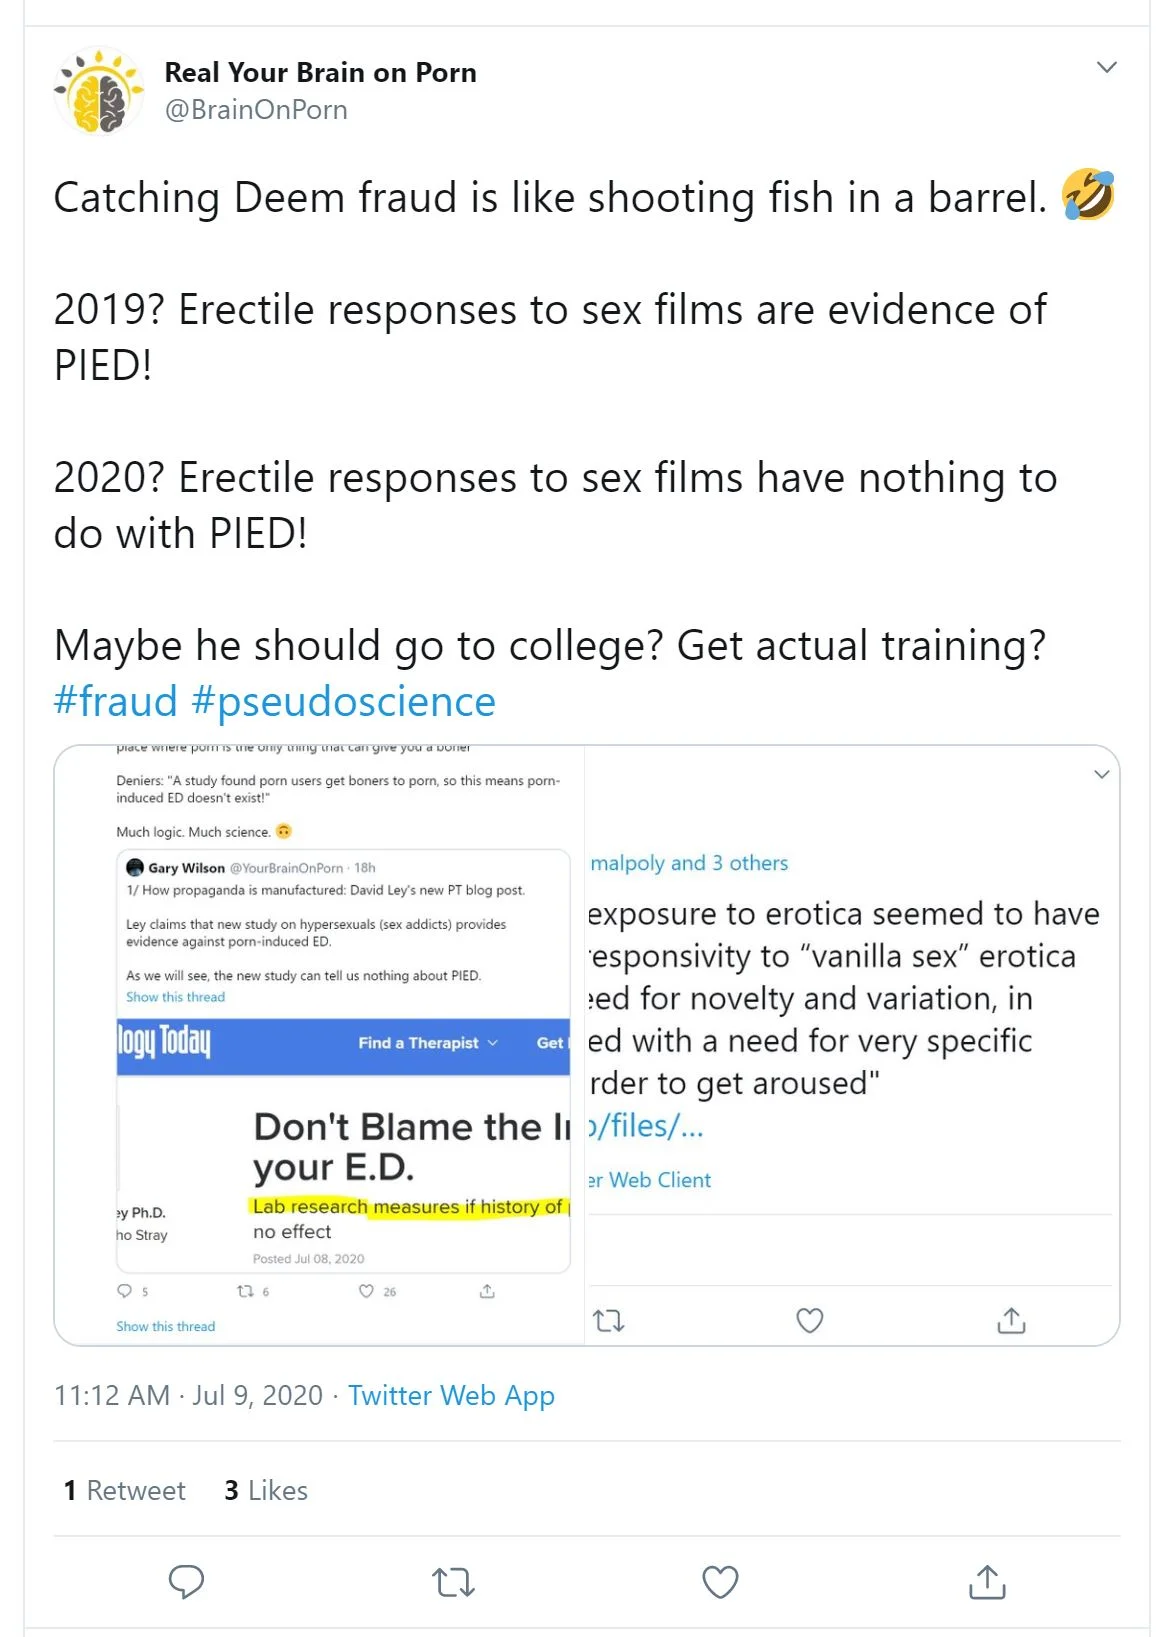The height and width of the screenshot is (1637, 1165).
Task: Open the #pseudoscience hashtag
Action: [343, 701]
